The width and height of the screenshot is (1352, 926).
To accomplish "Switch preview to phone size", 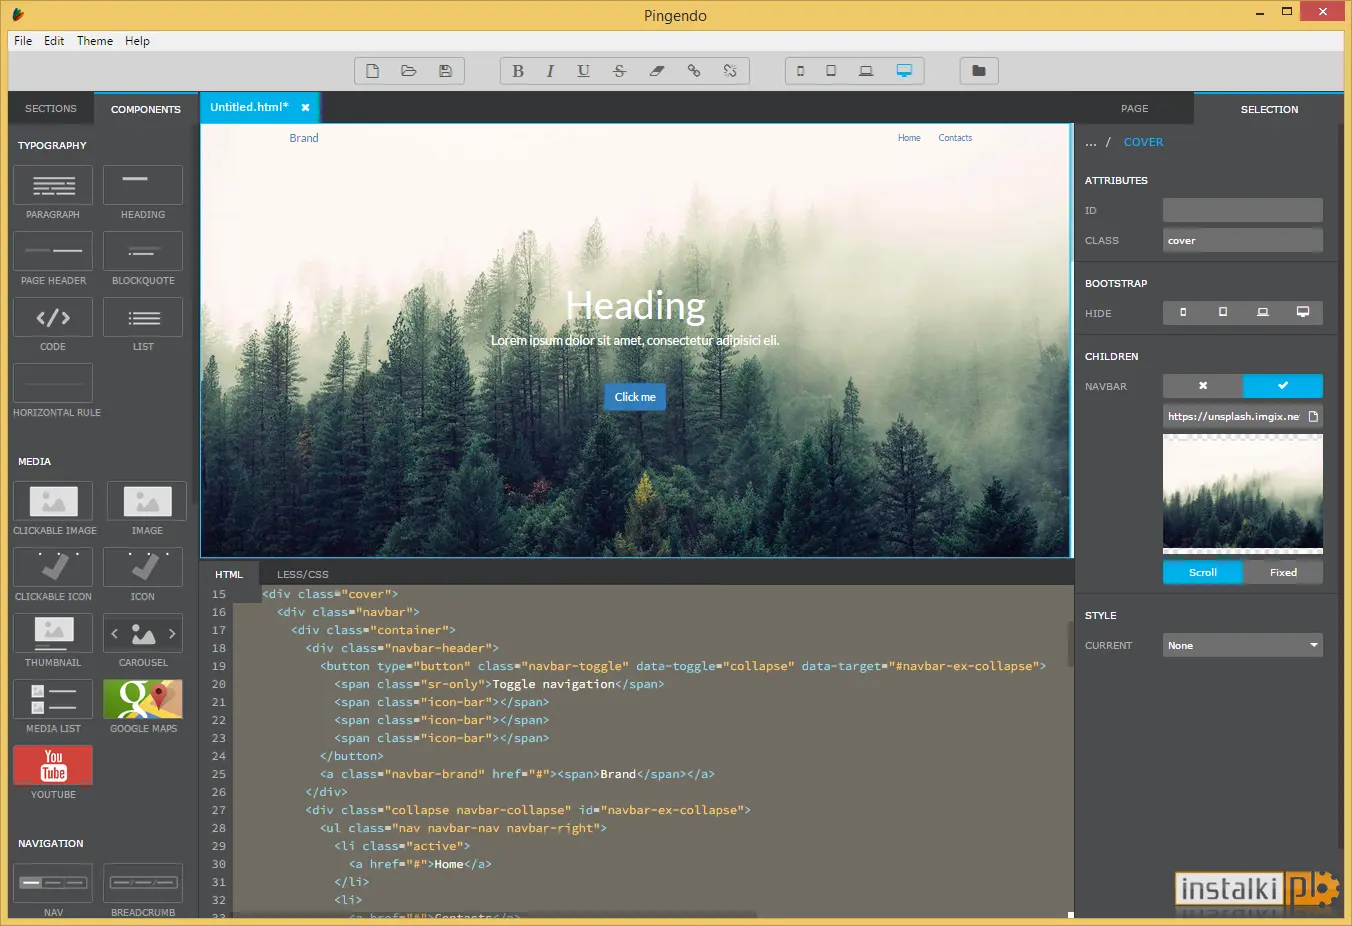I will pos(800,71).
